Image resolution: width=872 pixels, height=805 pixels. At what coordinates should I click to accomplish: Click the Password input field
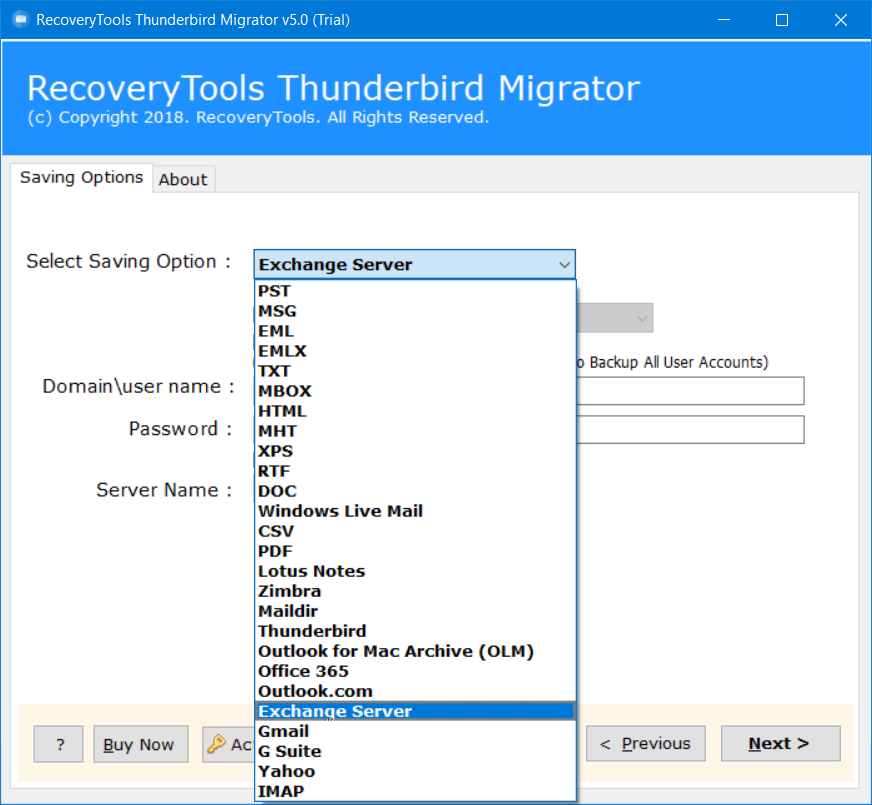690,430
